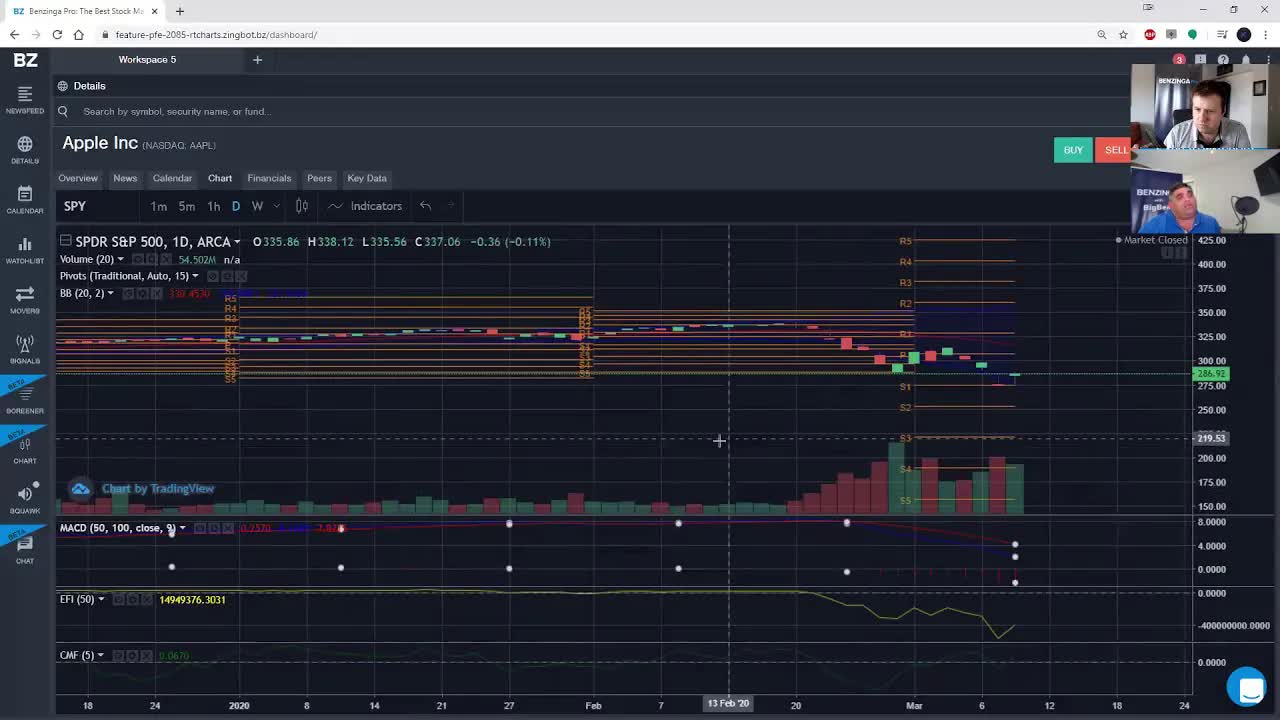Open the Calendar sidebar tool
Image resolution: width=1280 pixels, height=720 pixels.
pos(25,200)
